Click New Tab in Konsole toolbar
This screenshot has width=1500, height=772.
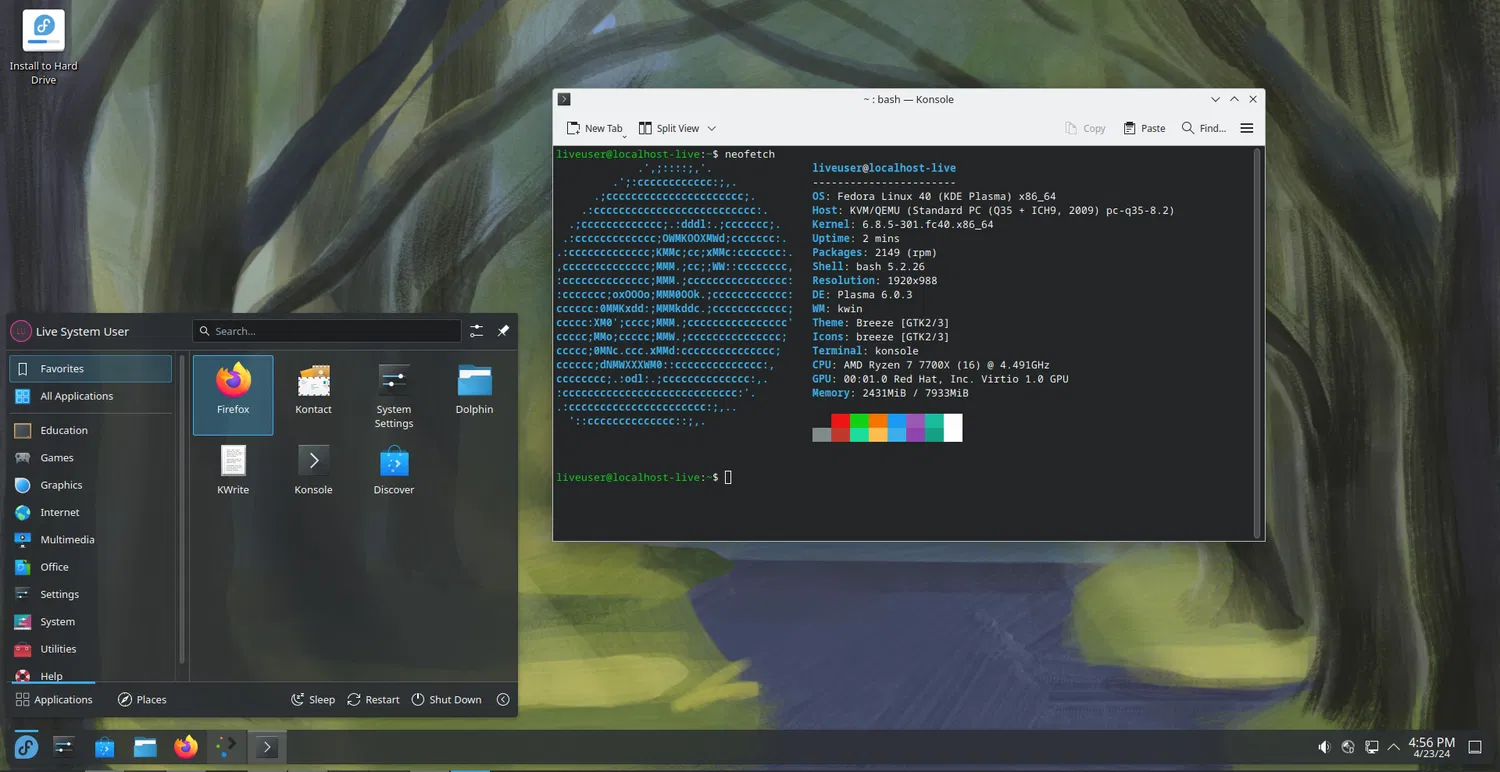pyautogui.click(x=594, y=128)
